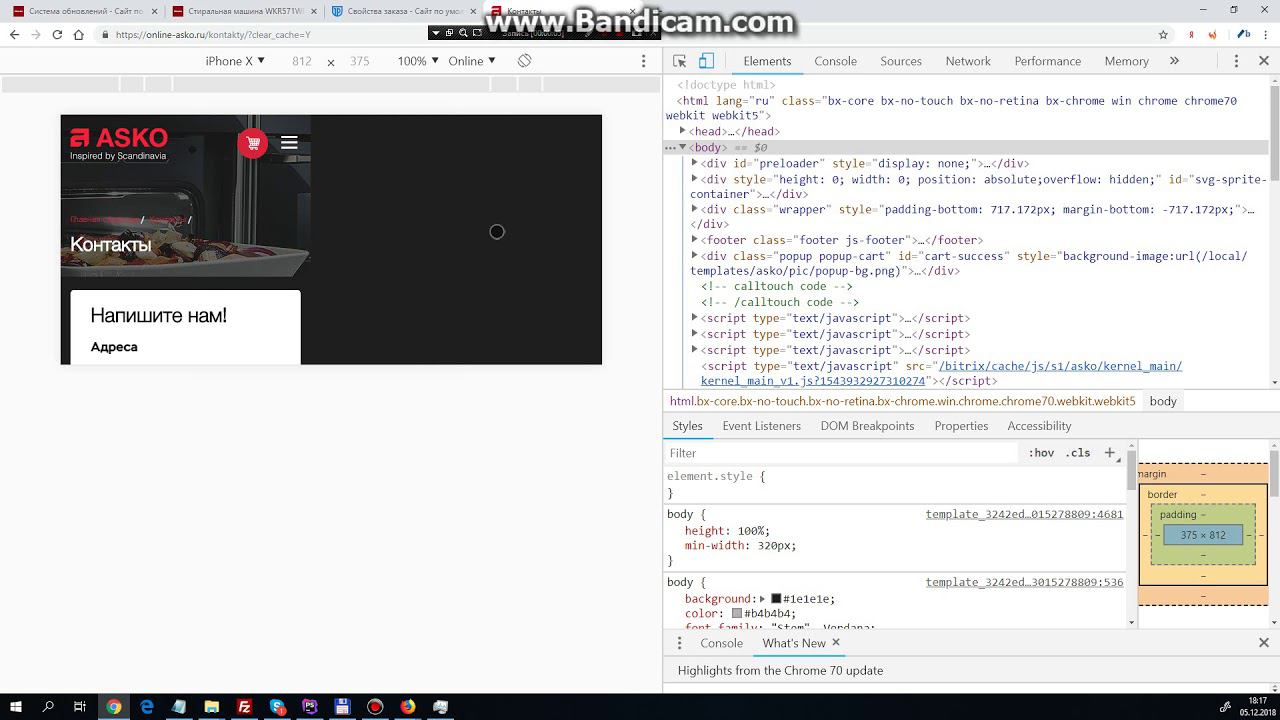Open the device toolbar more options menu
The width and height of the screenshot is (1280, 720).
[x=643, y=61]
